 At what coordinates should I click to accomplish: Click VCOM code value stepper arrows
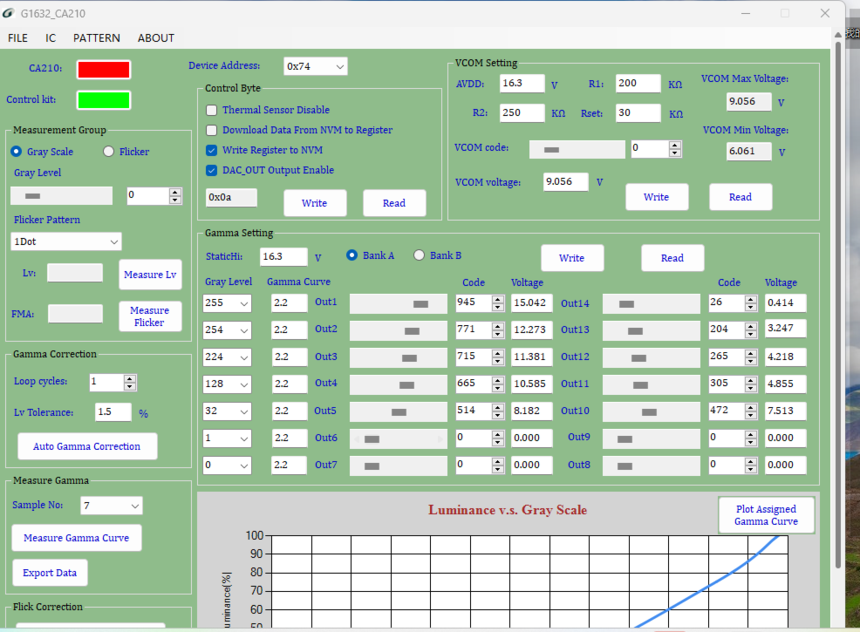coord(675,149)
